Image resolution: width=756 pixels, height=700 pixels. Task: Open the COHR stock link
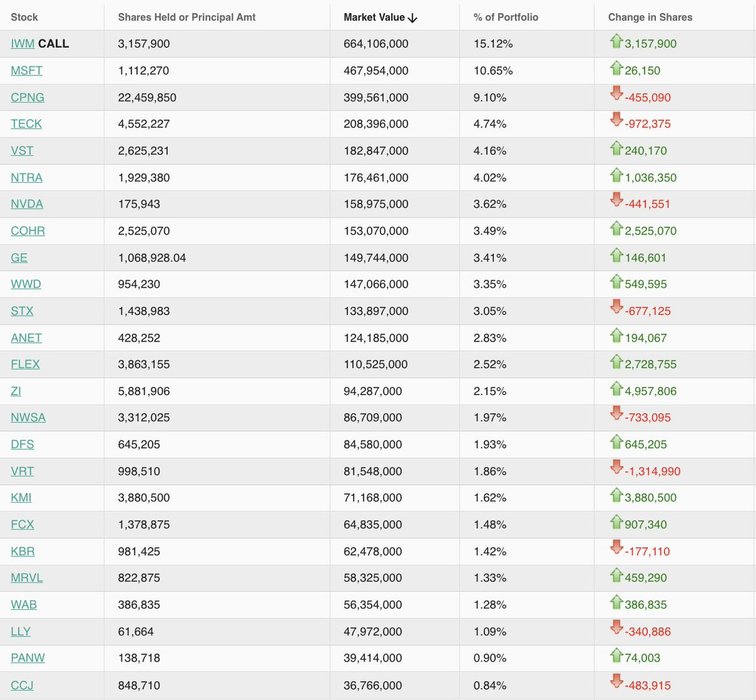click(x=28, y=231)
